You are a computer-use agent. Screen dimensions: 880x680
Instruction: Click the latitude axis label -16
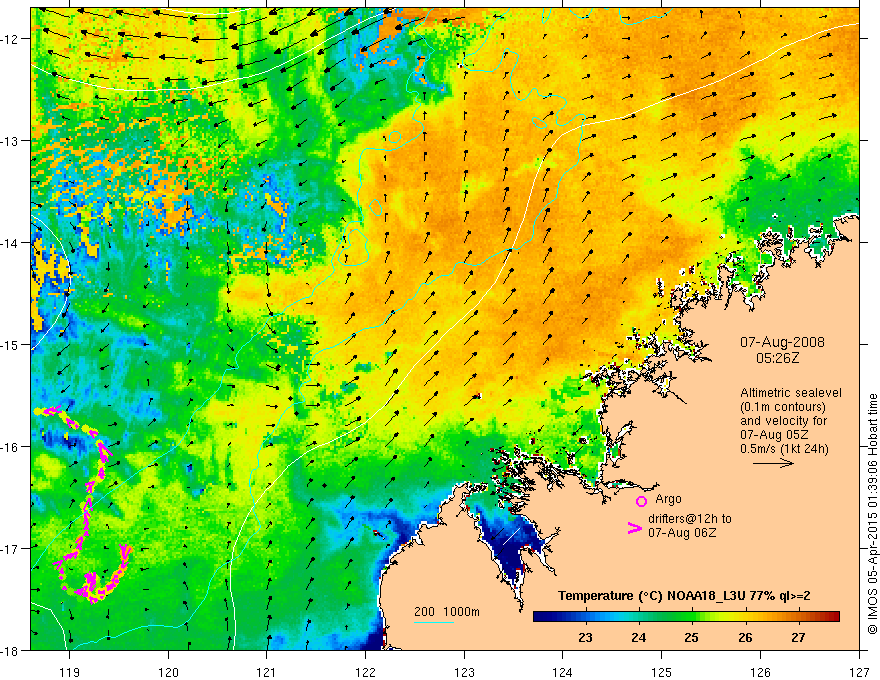(x=11, y=447)
